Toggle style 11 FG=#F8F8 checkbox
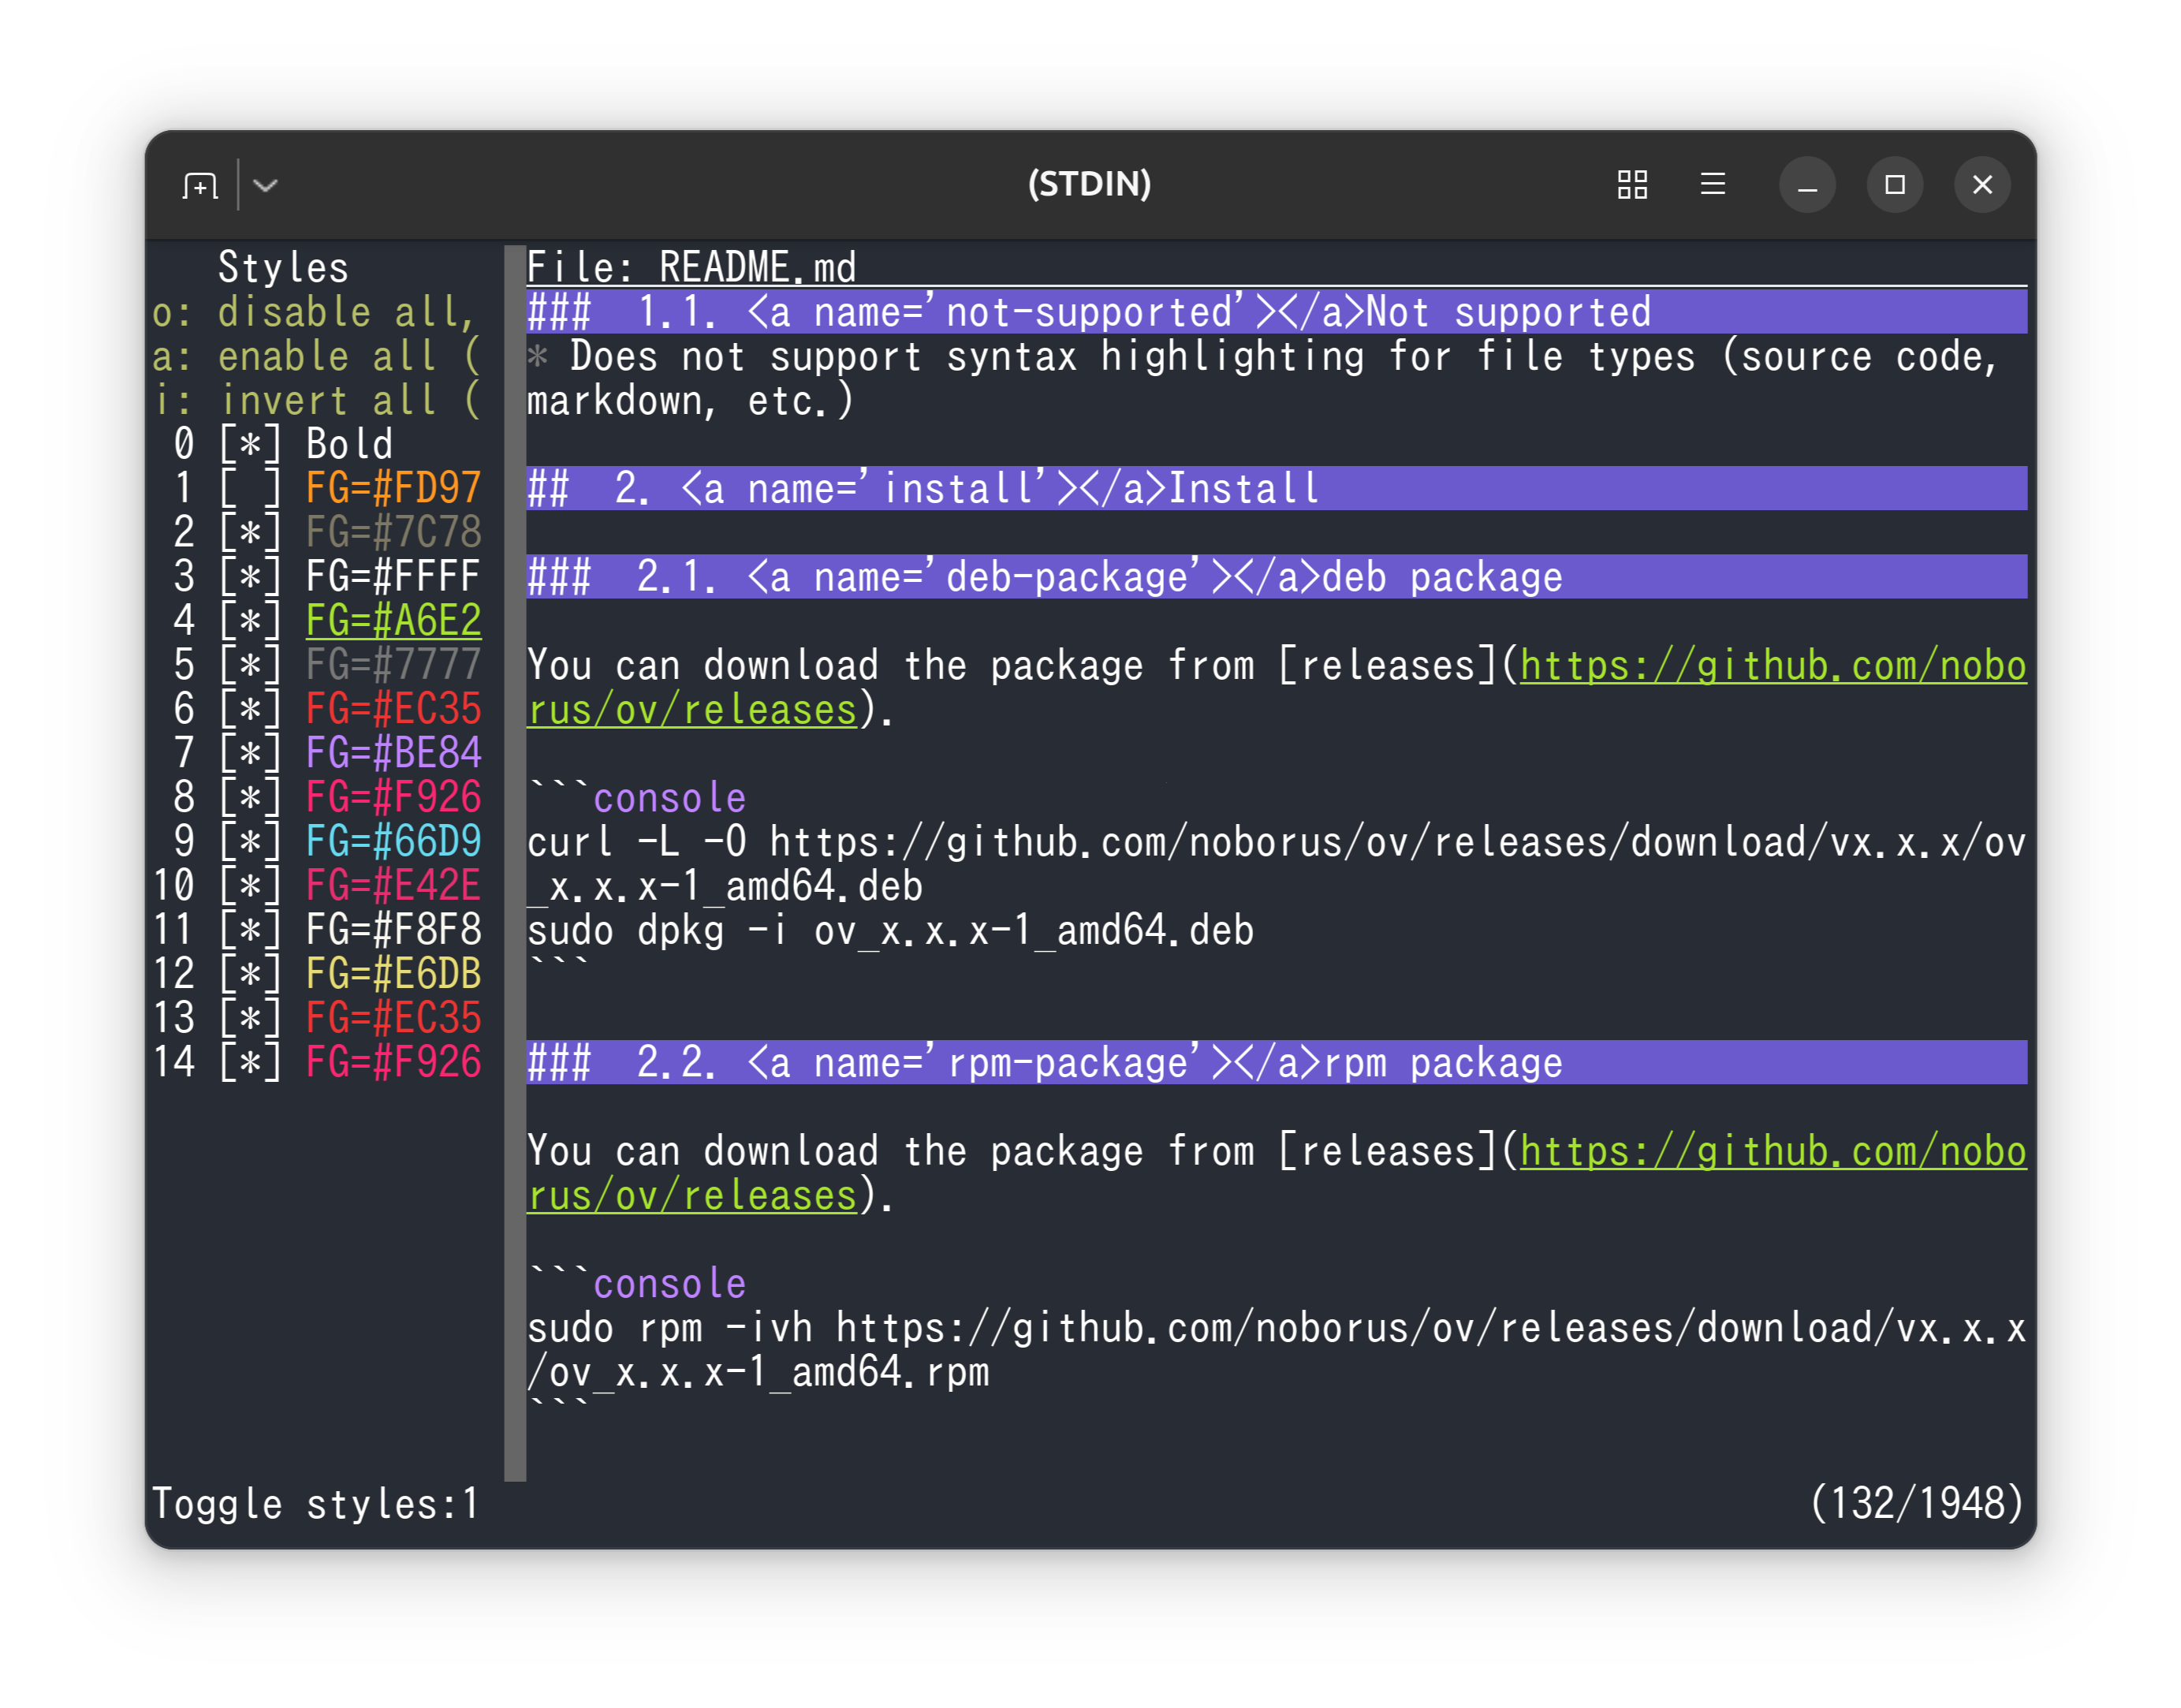 tap(250, 929)
